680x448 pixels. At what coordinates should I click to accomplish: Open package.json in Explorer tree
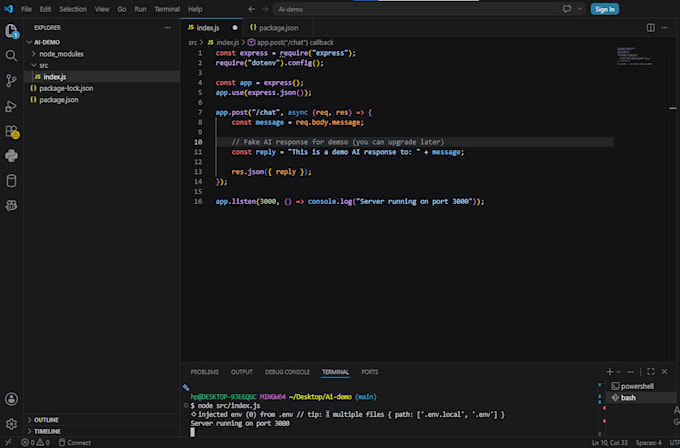point(102,100)
